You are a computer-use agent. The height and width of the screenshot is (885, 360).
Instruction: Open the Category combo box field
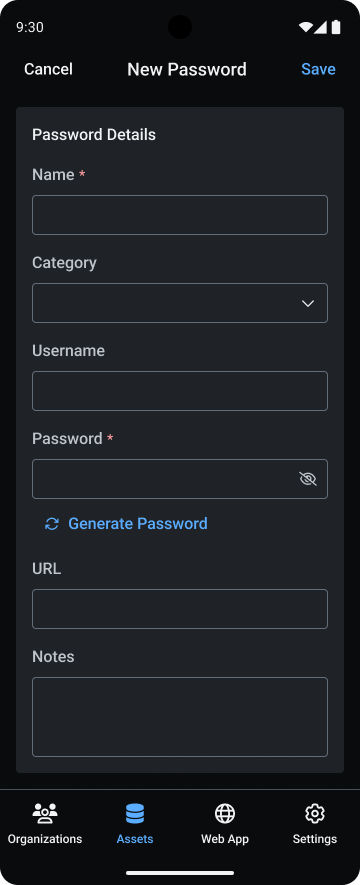point(180,303)
